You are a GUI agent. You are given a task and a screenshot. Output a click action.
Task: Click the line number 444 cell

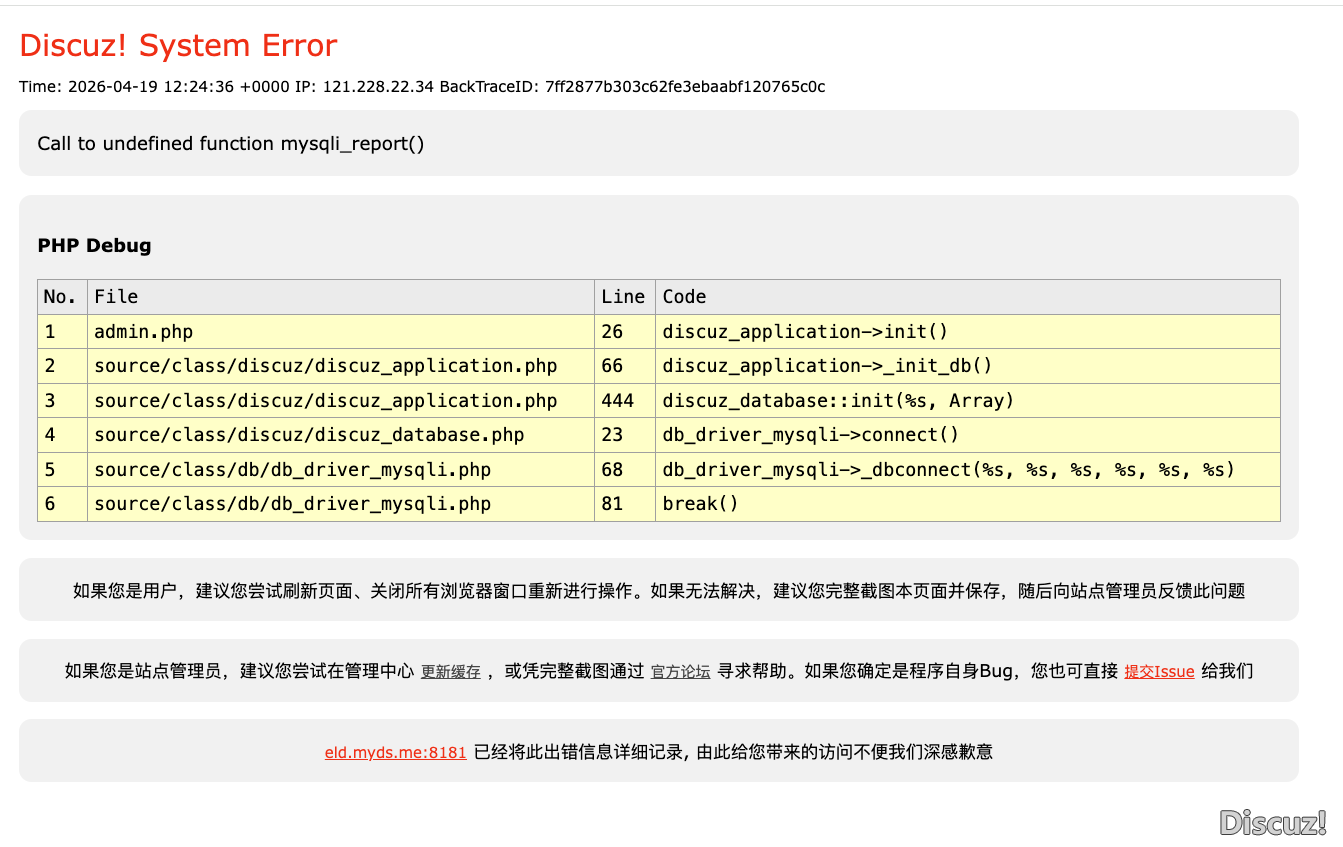(618, 401)
